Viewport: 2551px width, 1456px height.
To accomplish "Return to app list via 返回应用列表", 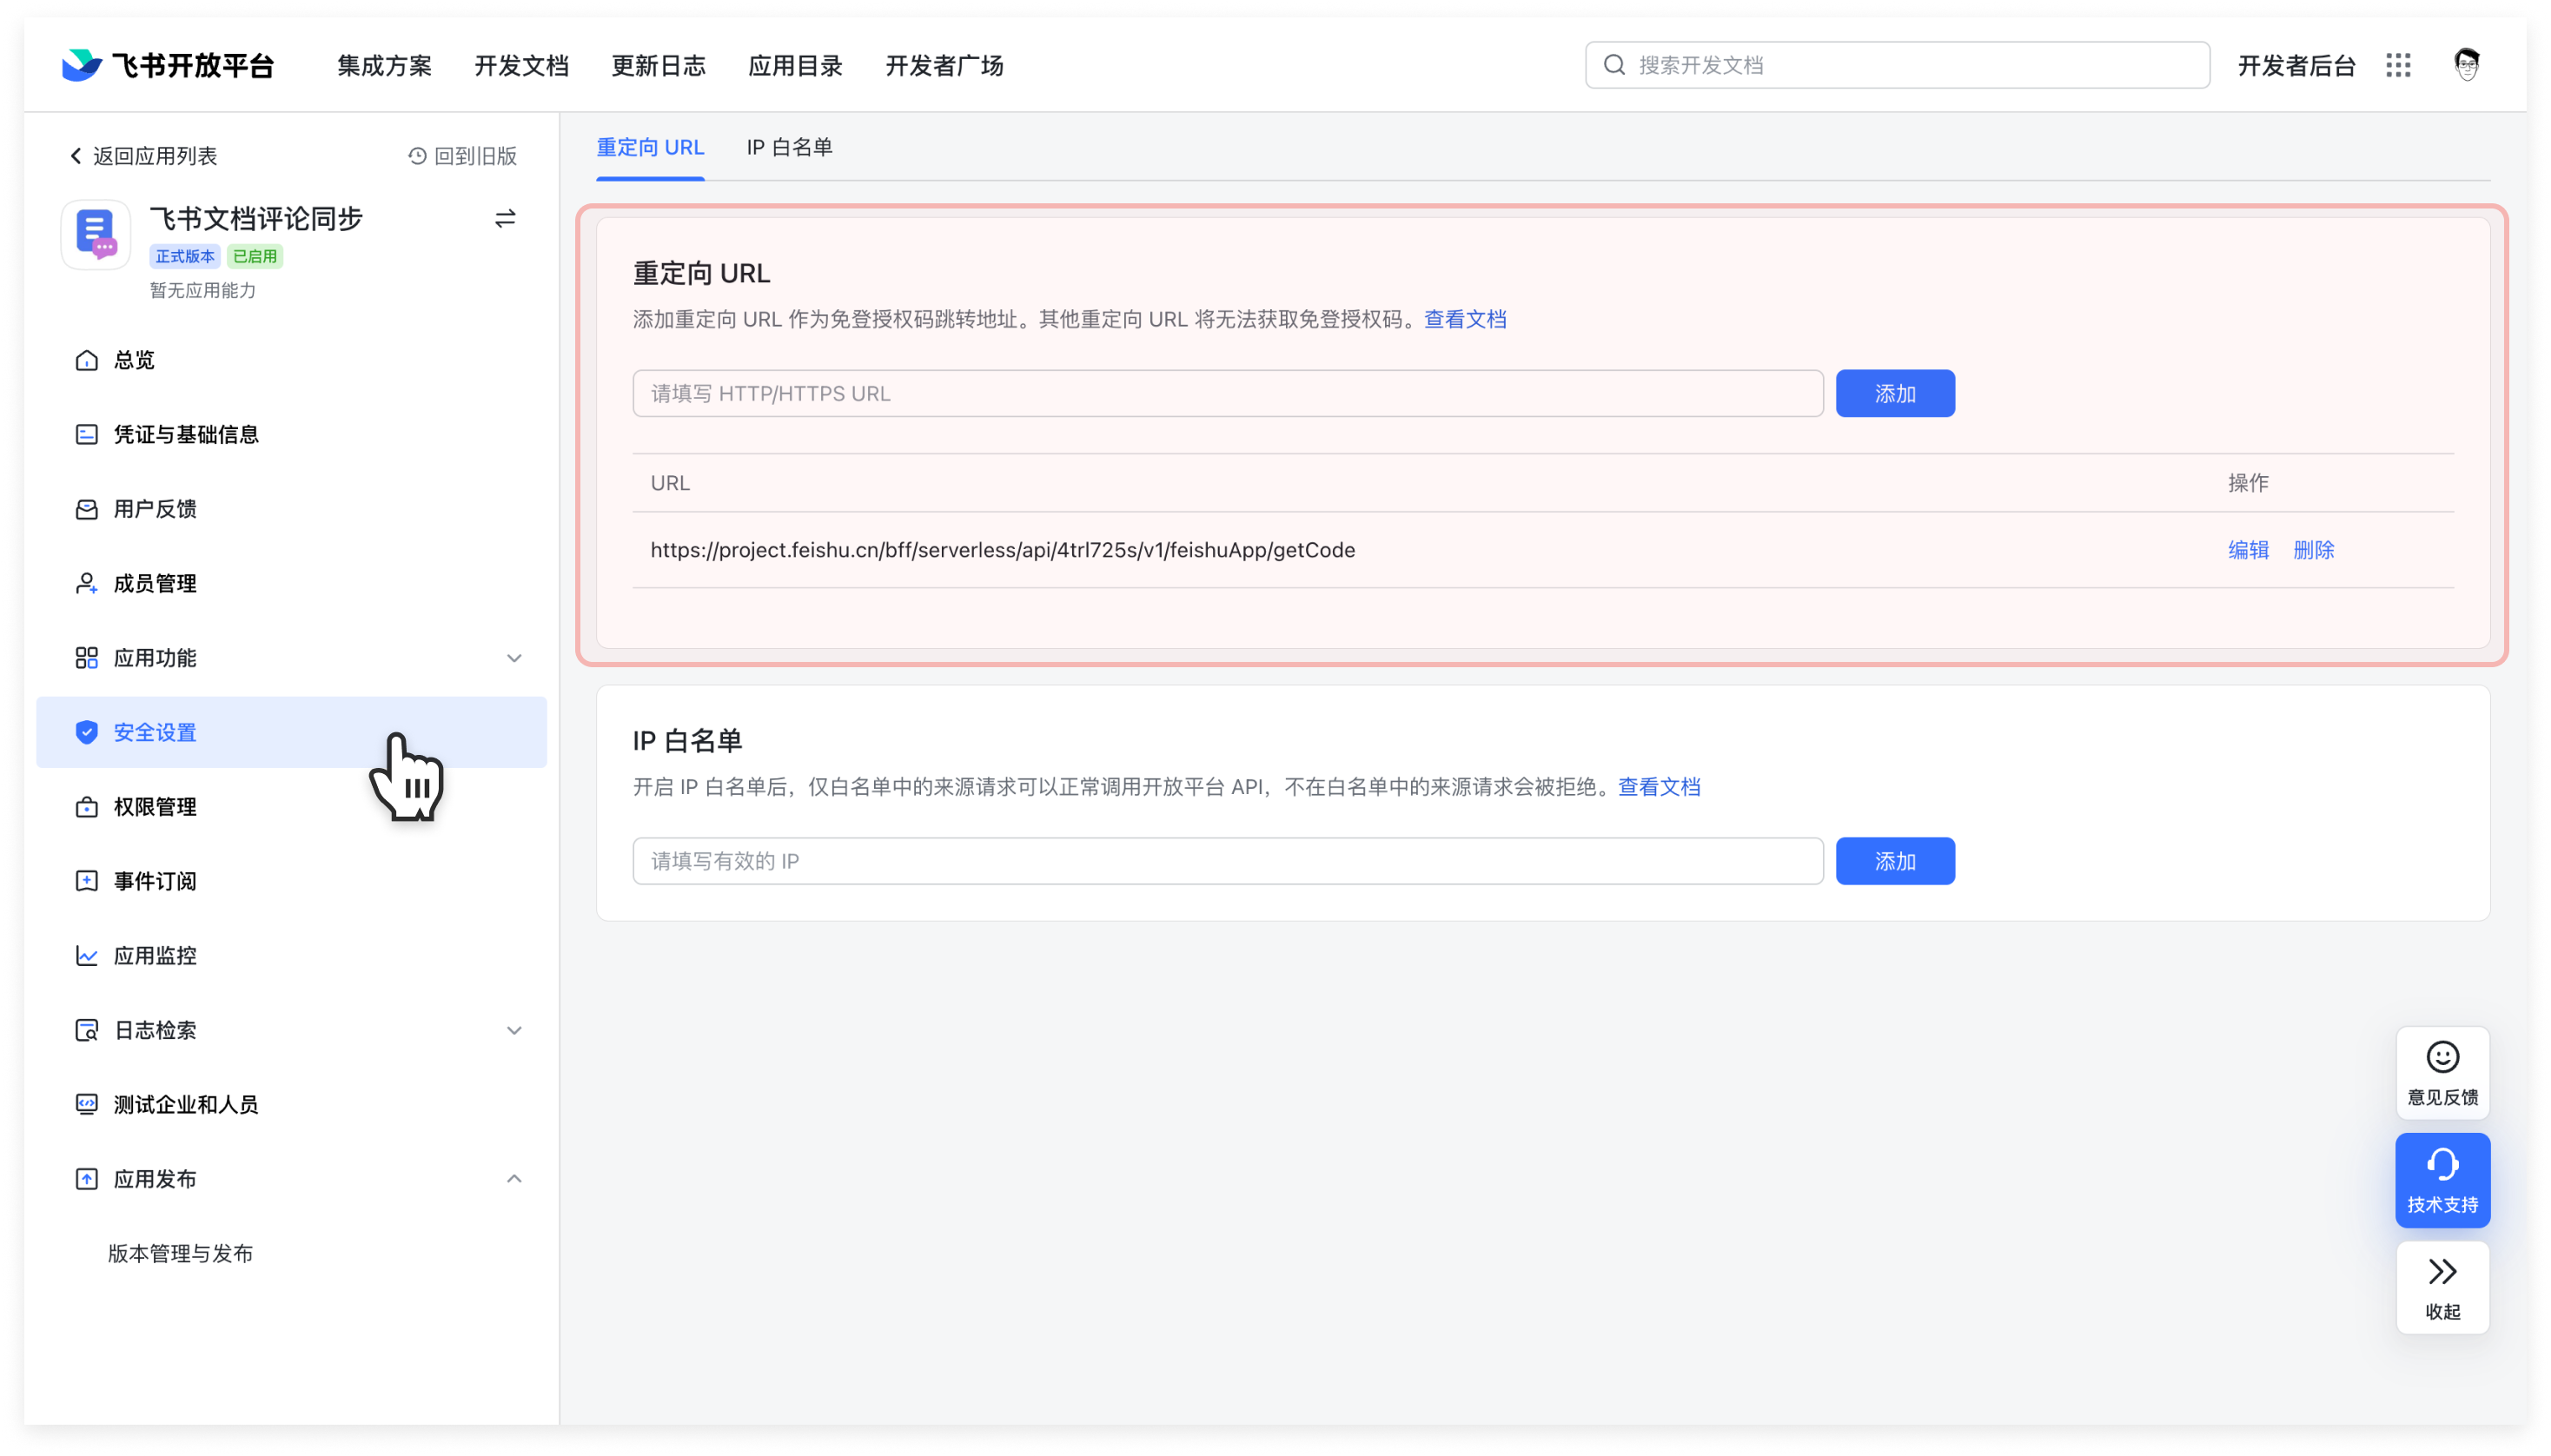I will pyautogui.click(x=155, y=156).
